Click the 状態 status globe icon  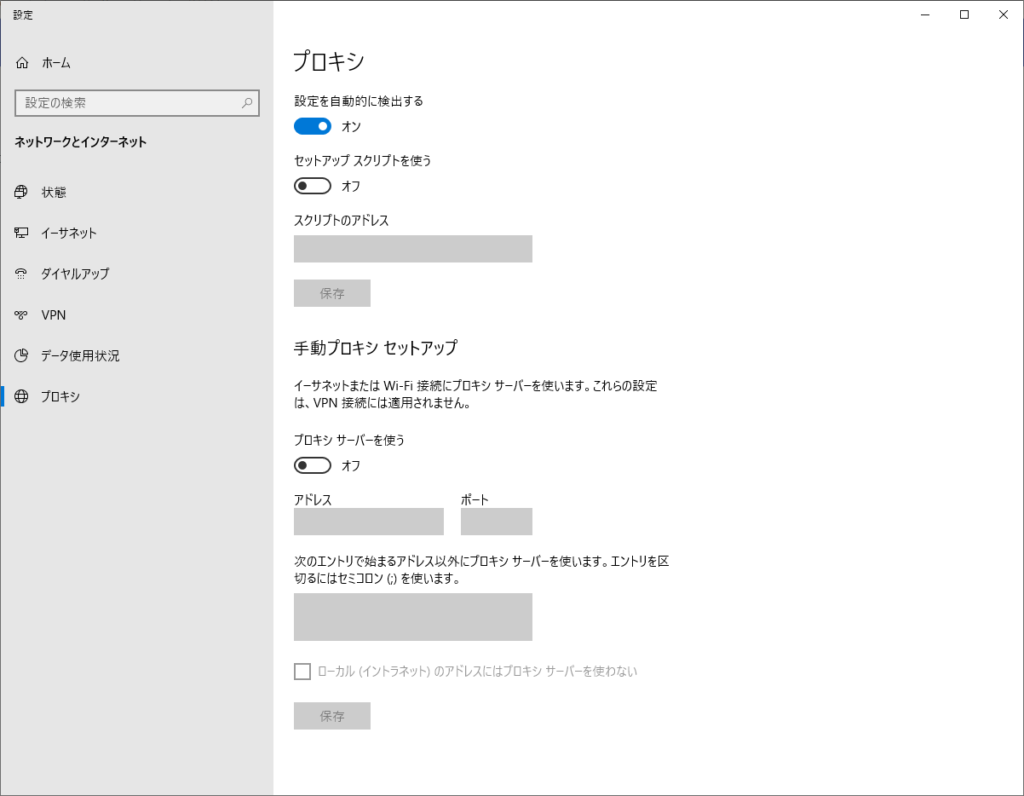point(21,192)
